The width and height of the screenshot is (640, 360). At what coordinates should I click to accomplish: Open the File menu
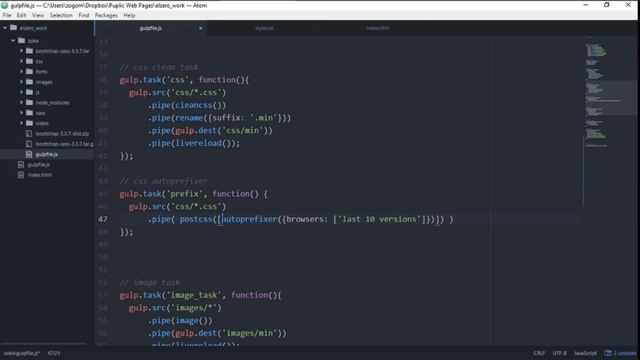(7, 15)
